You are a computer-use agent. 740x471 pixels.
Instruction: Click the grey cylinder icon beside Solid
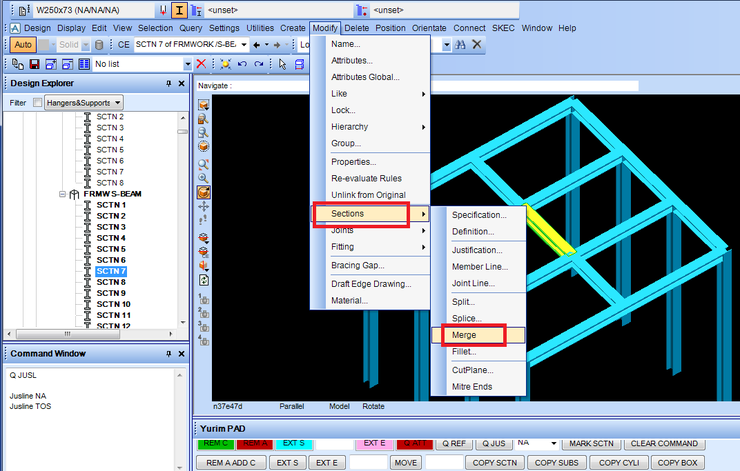(99, 45)
